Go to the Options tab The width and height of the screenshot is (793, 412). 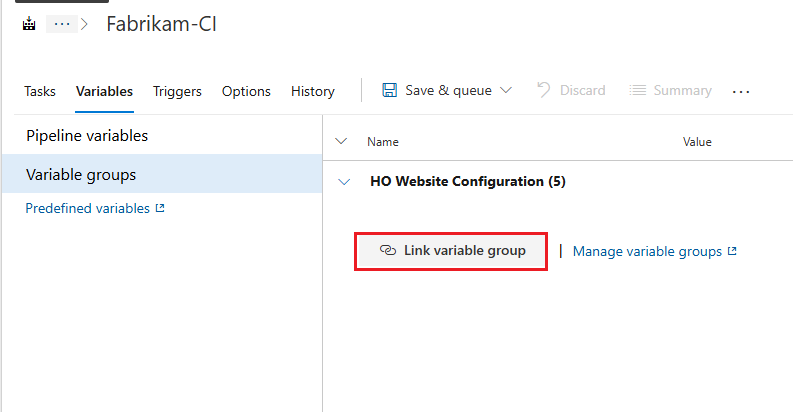246,91
